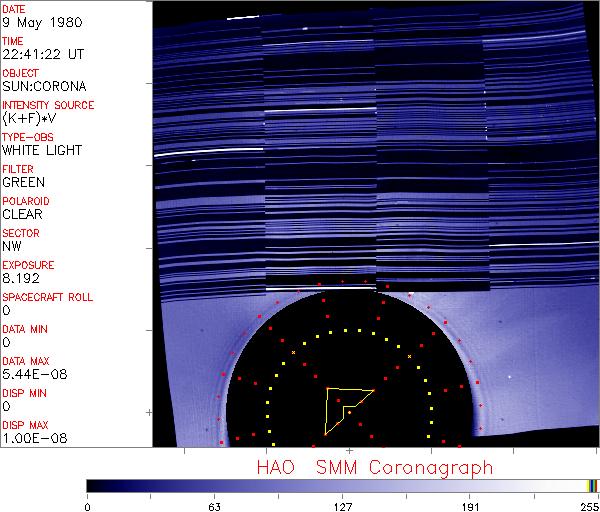Click the date value 9 May 1980
600x512 pixels.
(x=35, y=22)
